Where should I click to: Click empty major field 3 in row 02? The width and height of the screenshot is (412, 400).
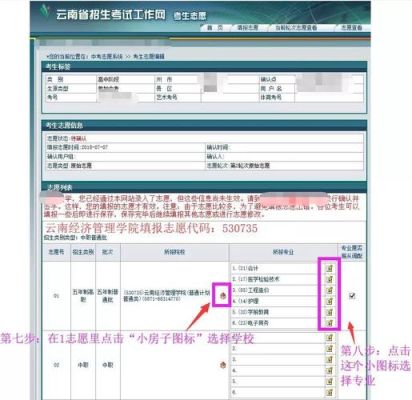coord(277,360)
